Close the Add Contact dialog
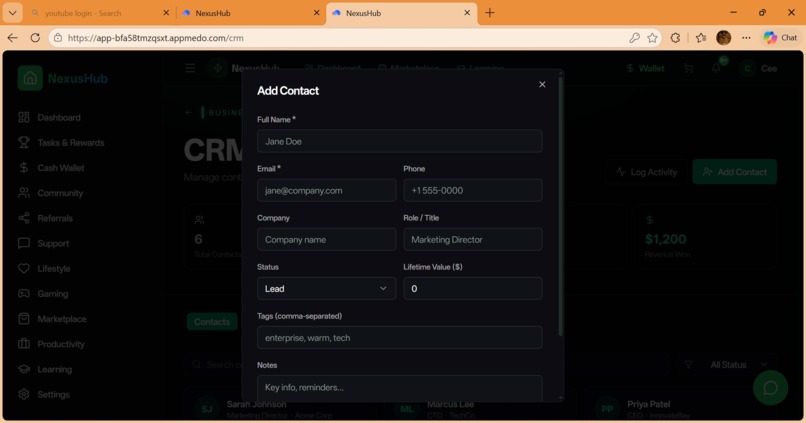The width and height of the screenshot is (806, 423). (x=542, y=84)
